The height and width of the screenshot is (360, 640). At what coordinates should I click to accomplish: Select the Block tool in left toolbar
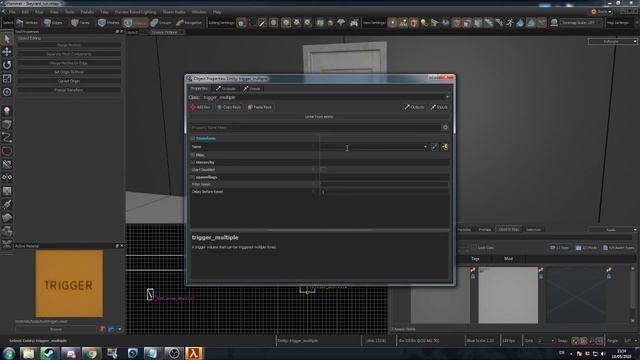point(7,124)
